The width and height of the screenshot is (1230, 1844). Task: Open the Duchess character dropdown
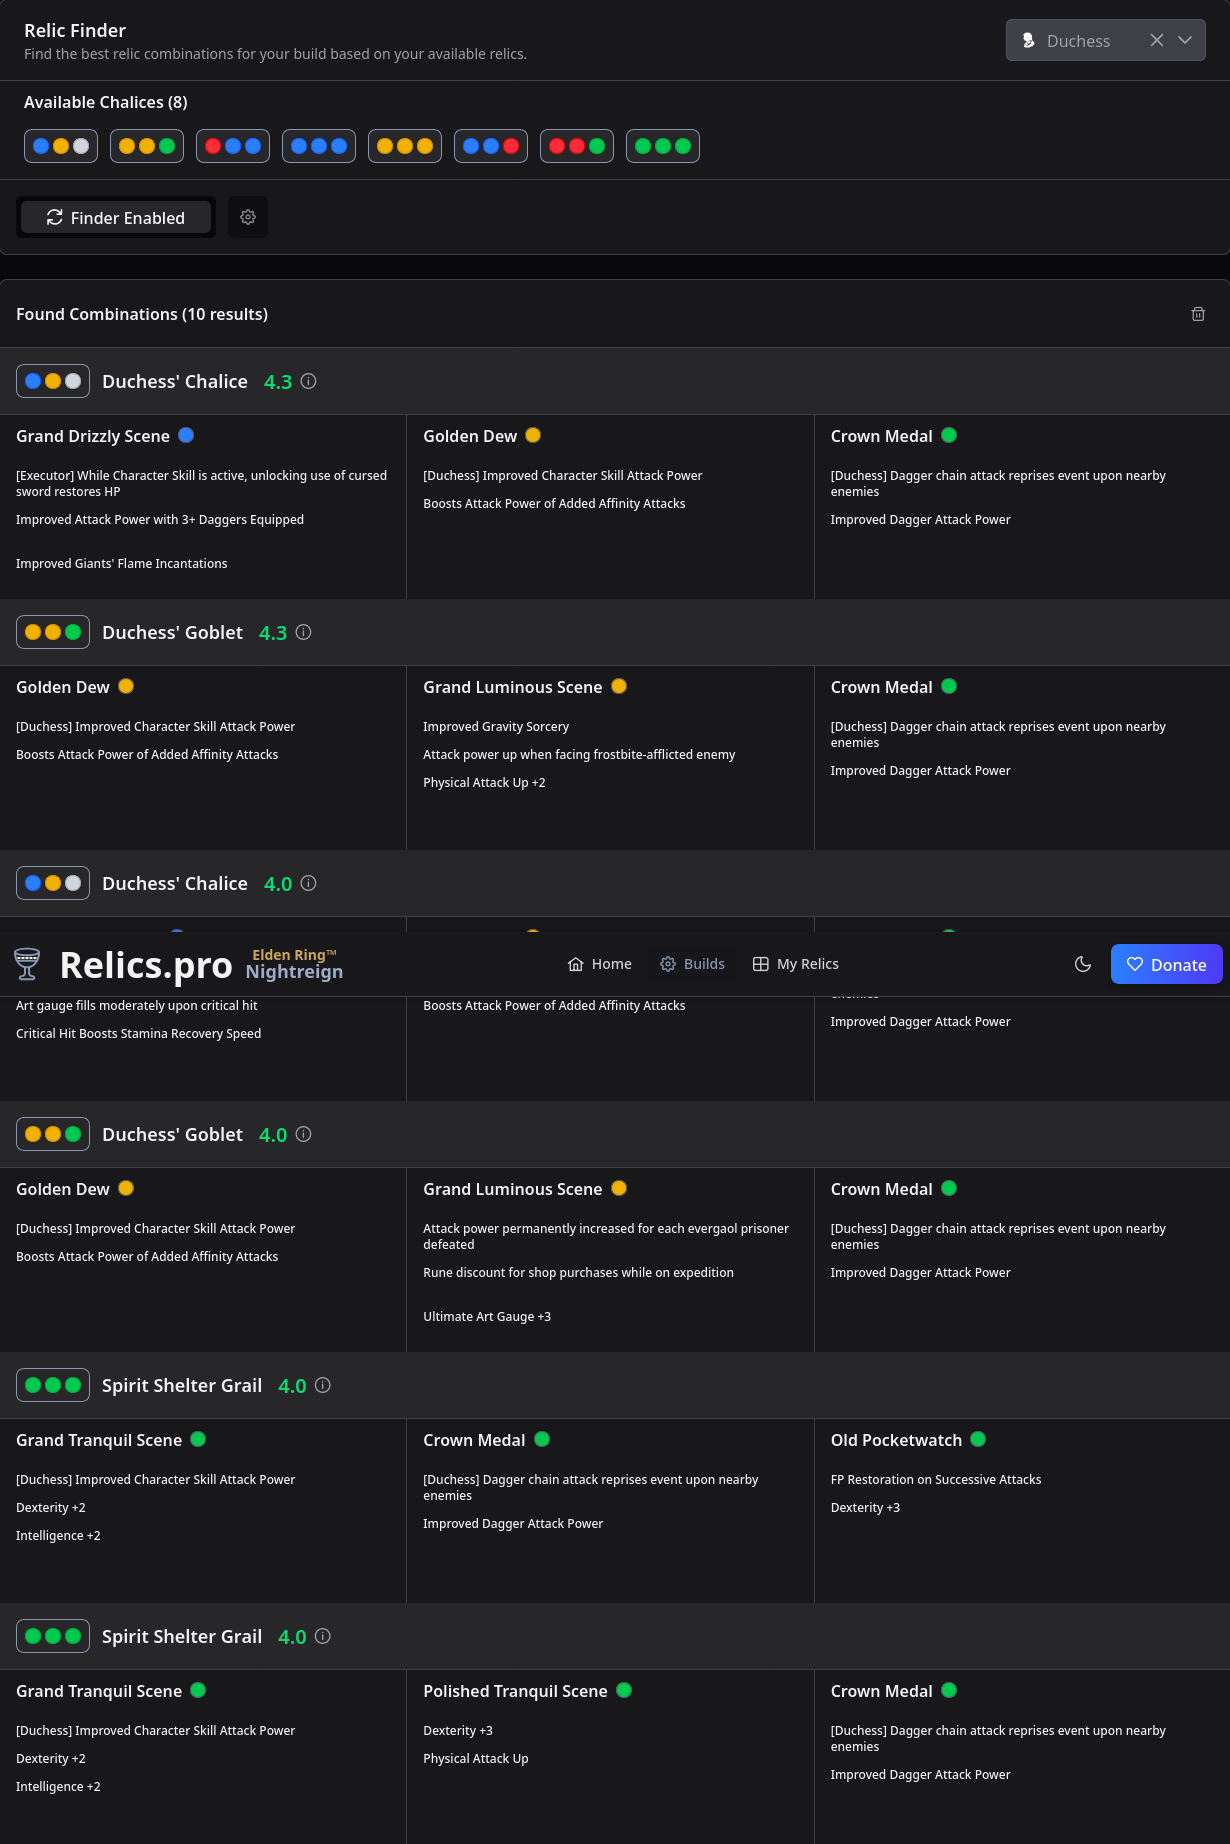(1105, 40)
